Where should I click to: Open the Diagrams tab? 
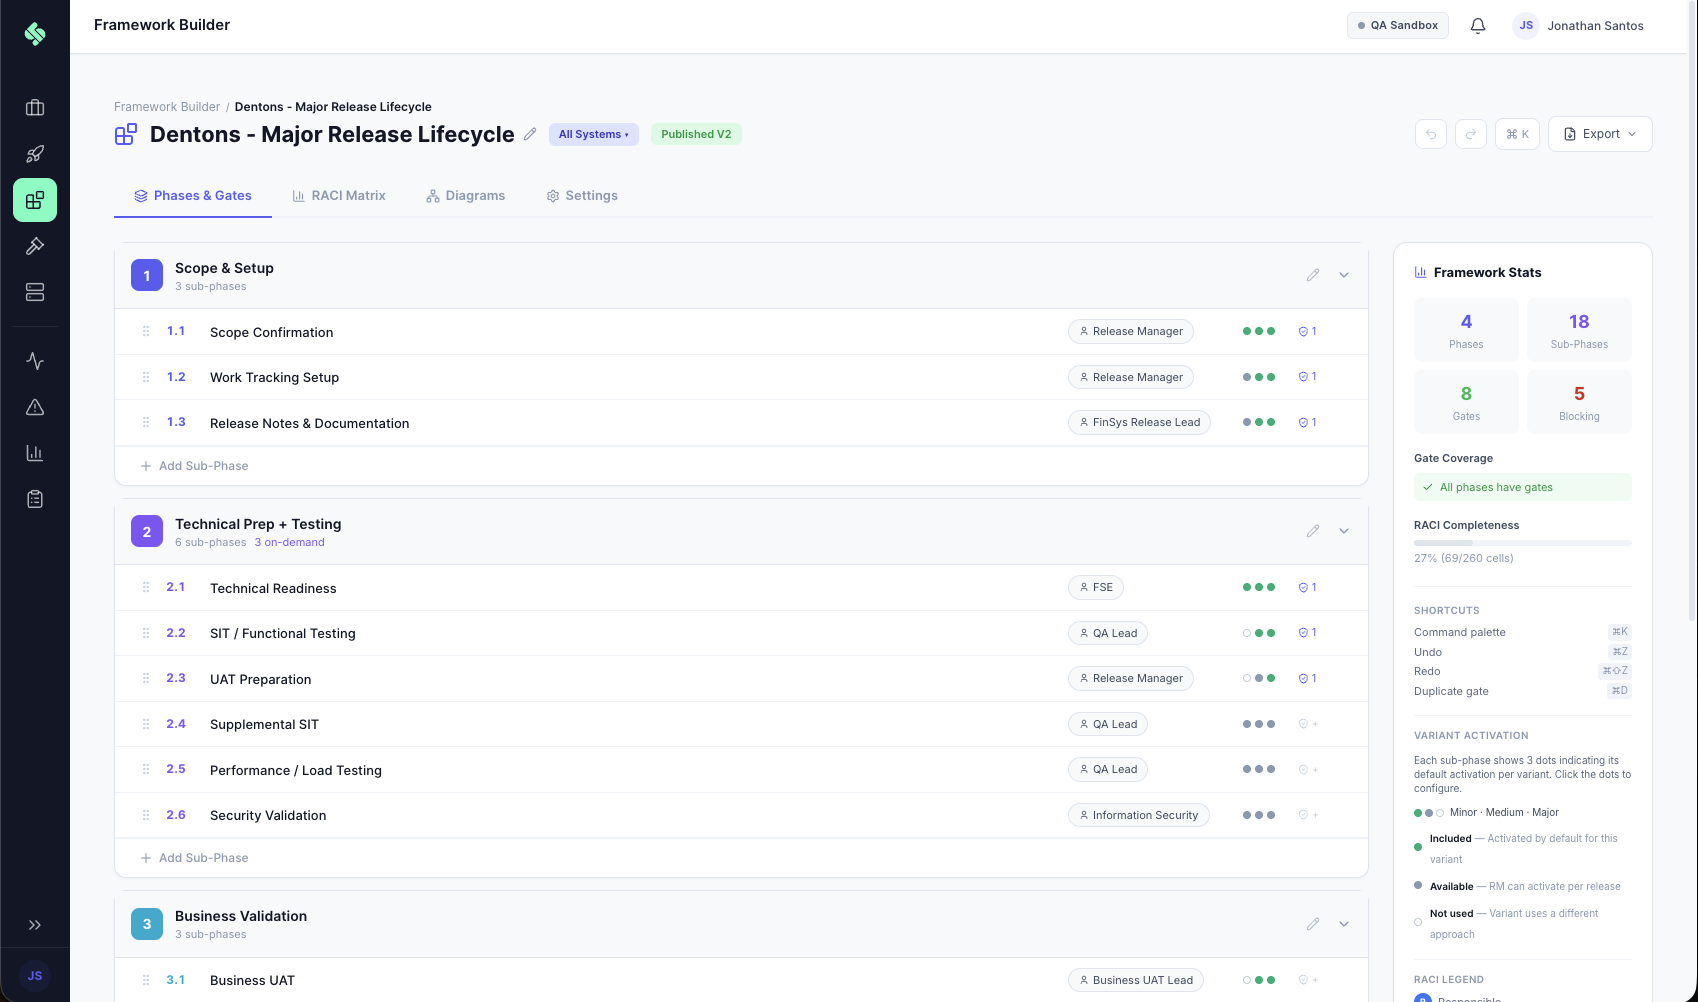(x=465, y=195)
